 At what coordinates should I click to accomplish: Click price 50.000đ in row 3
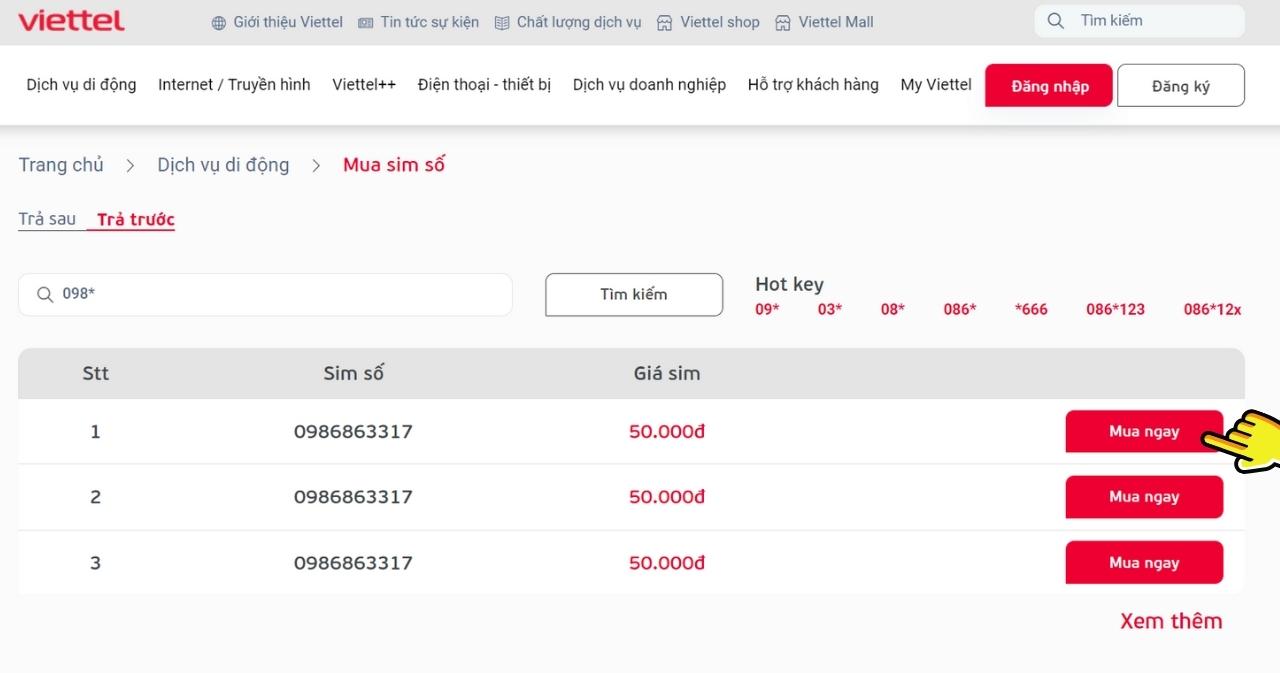point(667,563)
